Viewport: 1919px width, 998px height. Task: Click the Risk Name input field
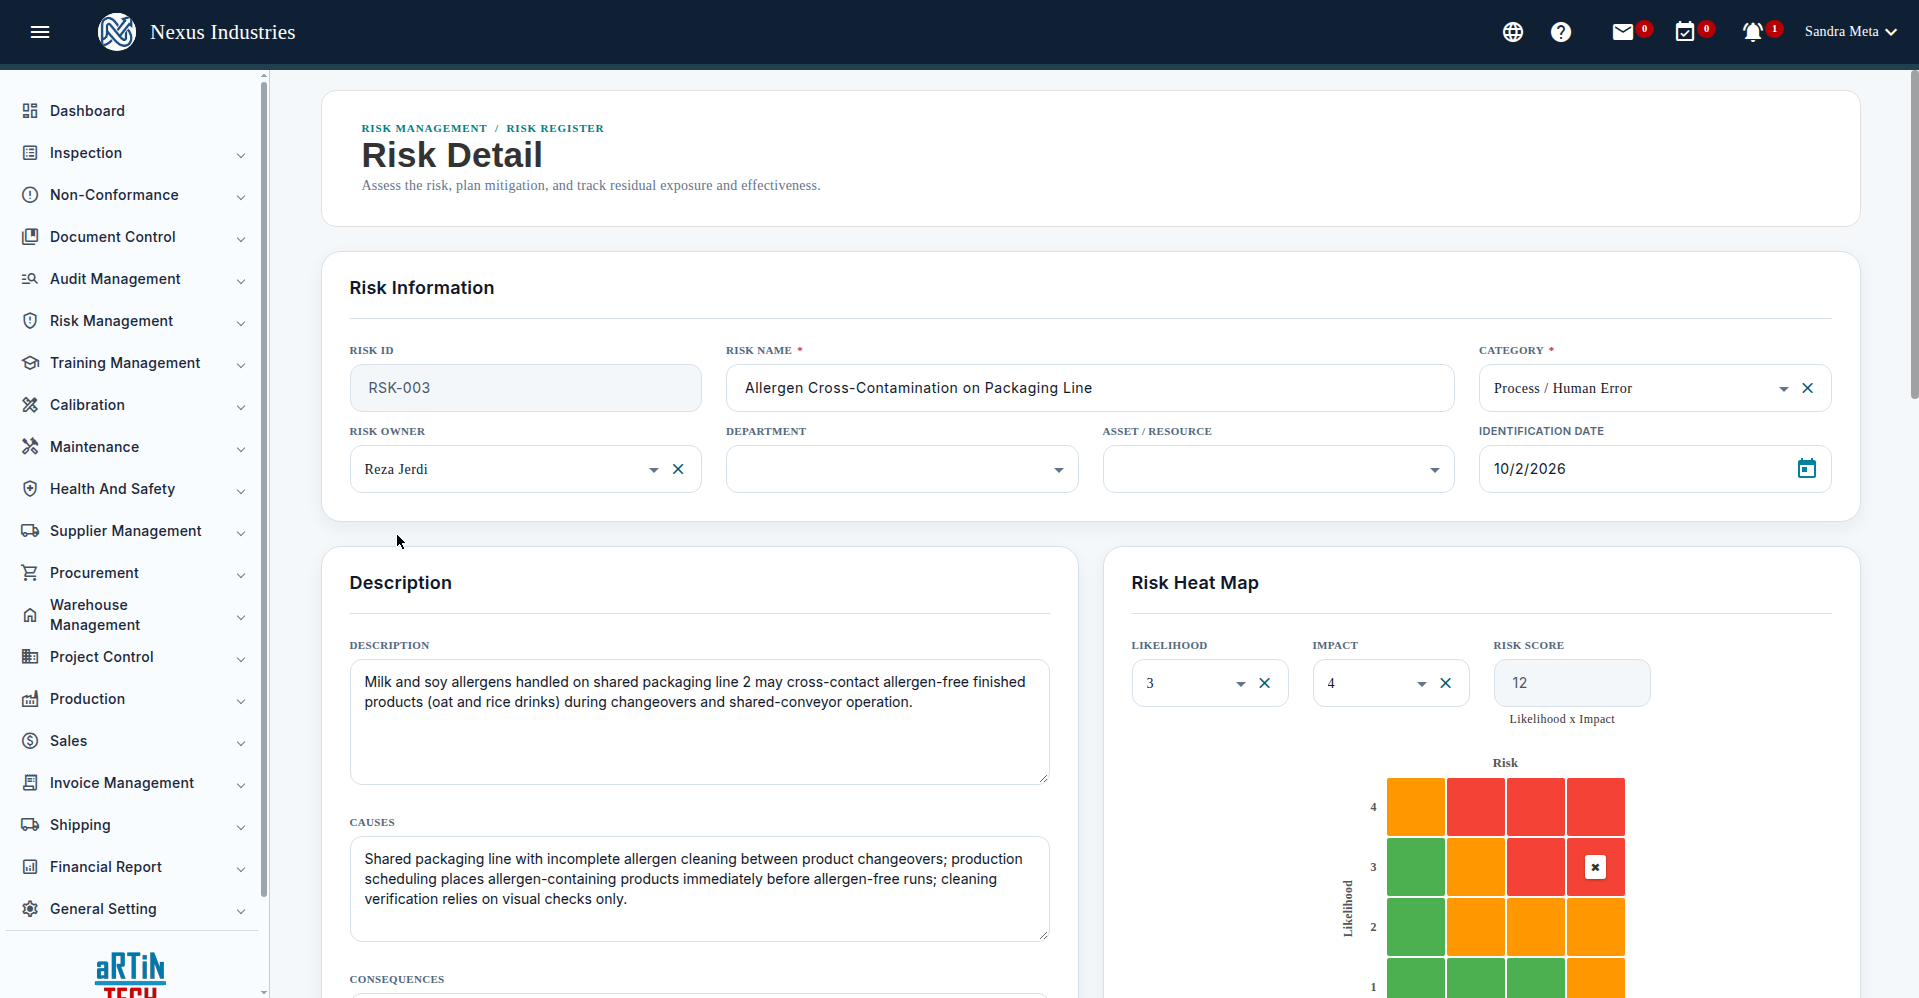coord(1090,388)
